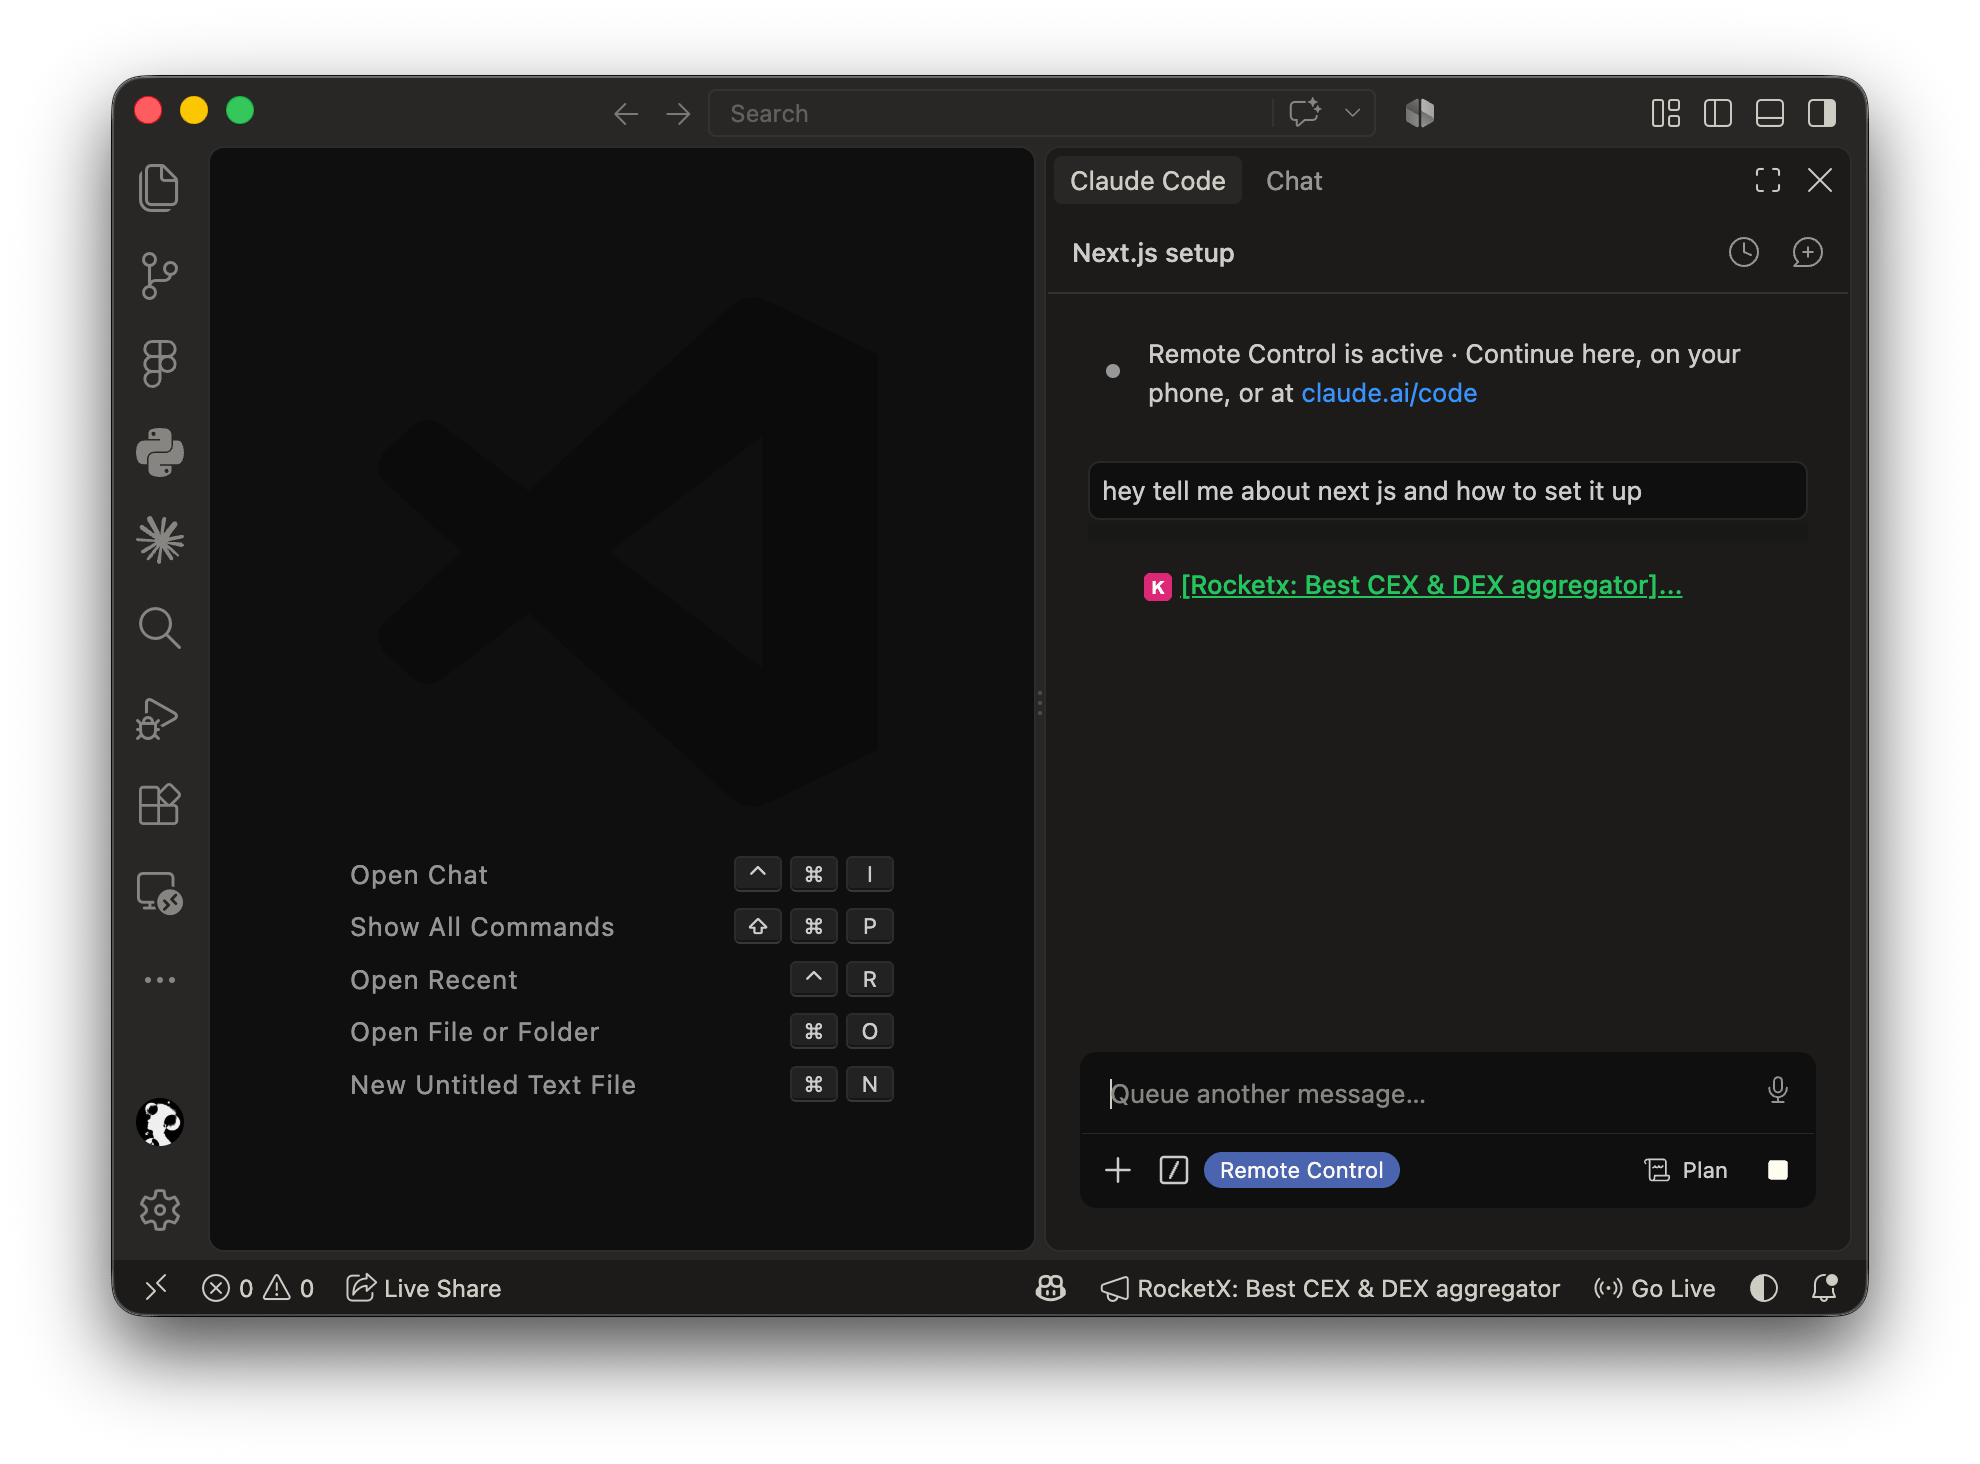1980x1464 pixels.
Task: Open Customize Layout options
Action: (1666, 114)
